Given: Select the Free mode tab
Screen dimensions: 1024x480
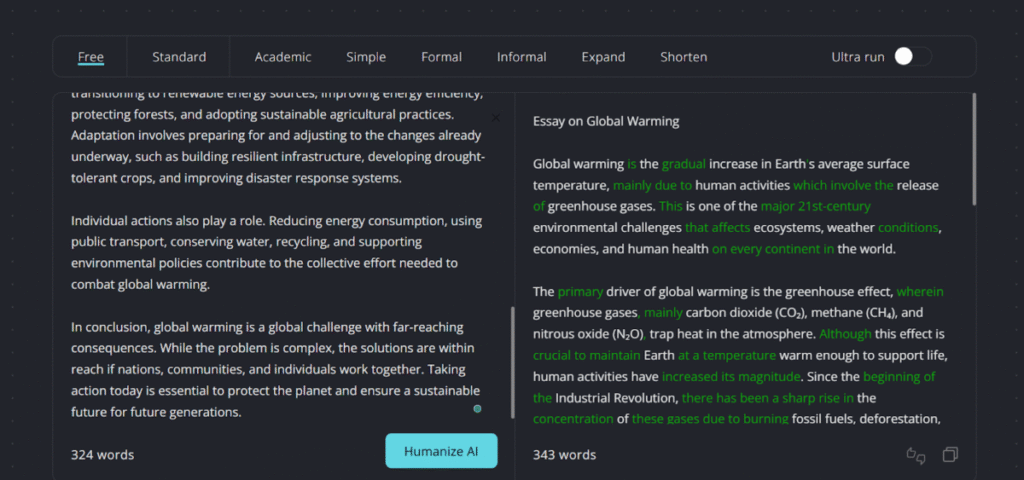Looking at the screenshot, I should (x=91, y=57).
